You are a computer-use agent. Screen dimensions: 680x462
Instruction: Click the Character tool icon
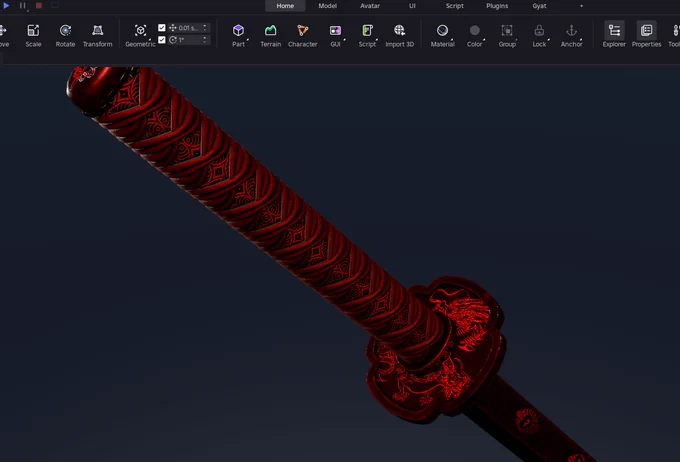coord(303,30)
